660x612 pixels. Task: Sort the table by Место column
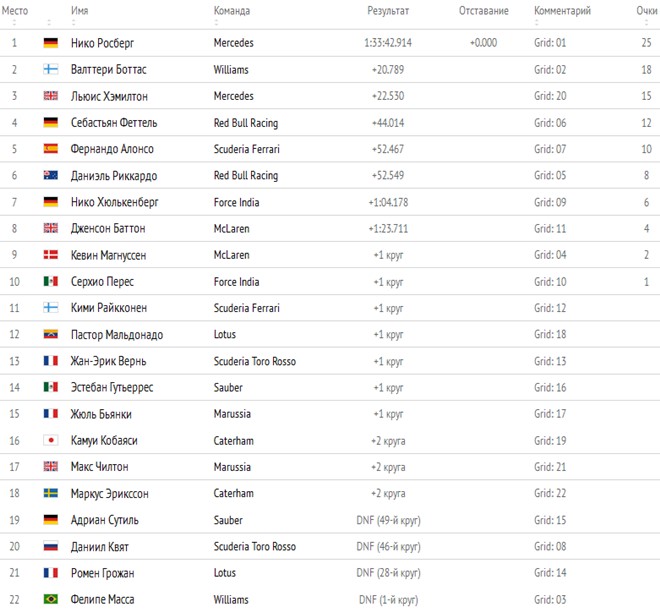pyautogui.click(x=15, y=11)
